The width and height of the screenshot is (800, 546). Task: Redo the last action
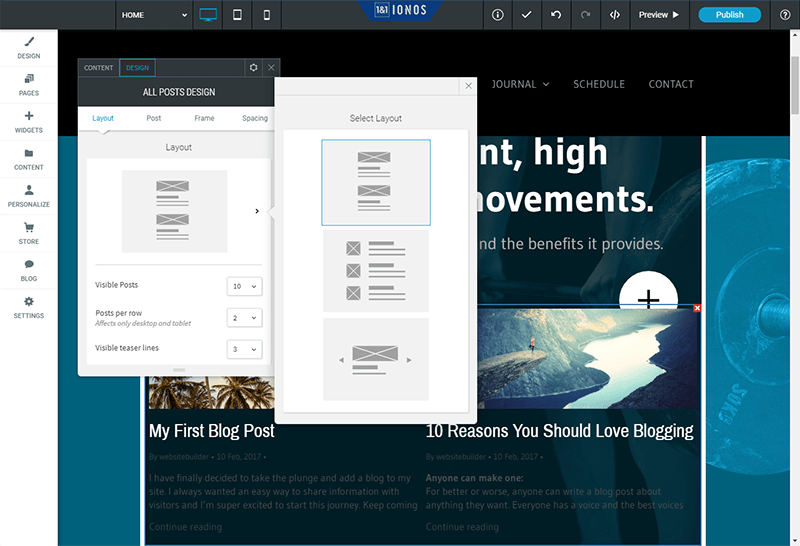(x=585, y=15)
